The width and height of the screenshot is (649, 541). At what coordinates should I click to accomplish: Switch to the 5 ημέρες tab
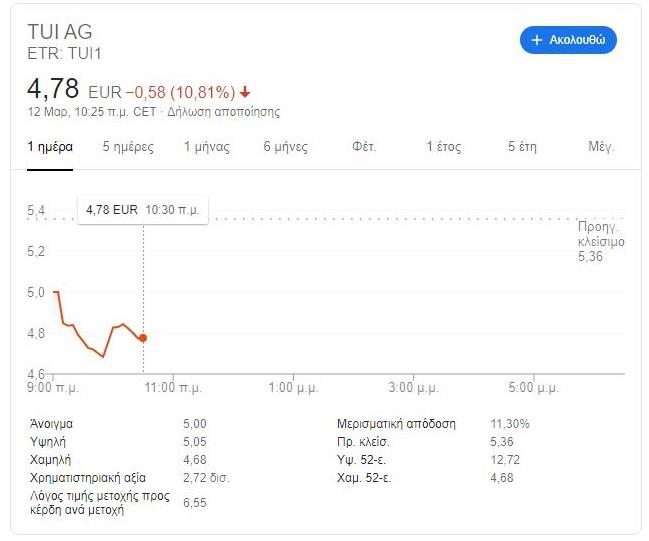[128, 147]
